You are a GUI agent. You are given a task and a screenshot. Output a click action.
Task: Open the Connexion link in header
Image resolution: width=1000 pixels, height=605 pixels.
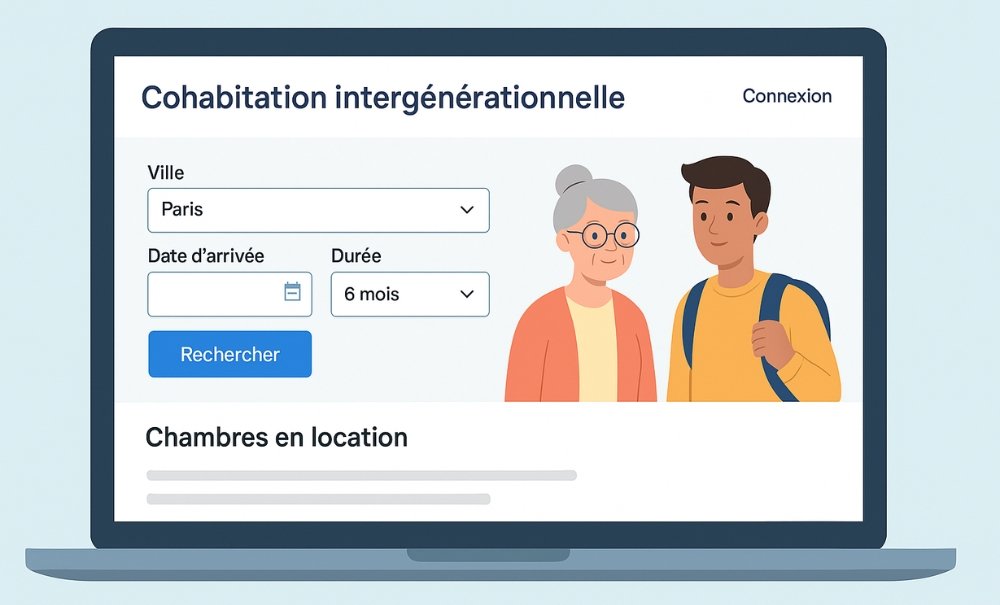(x=787, y=96)
